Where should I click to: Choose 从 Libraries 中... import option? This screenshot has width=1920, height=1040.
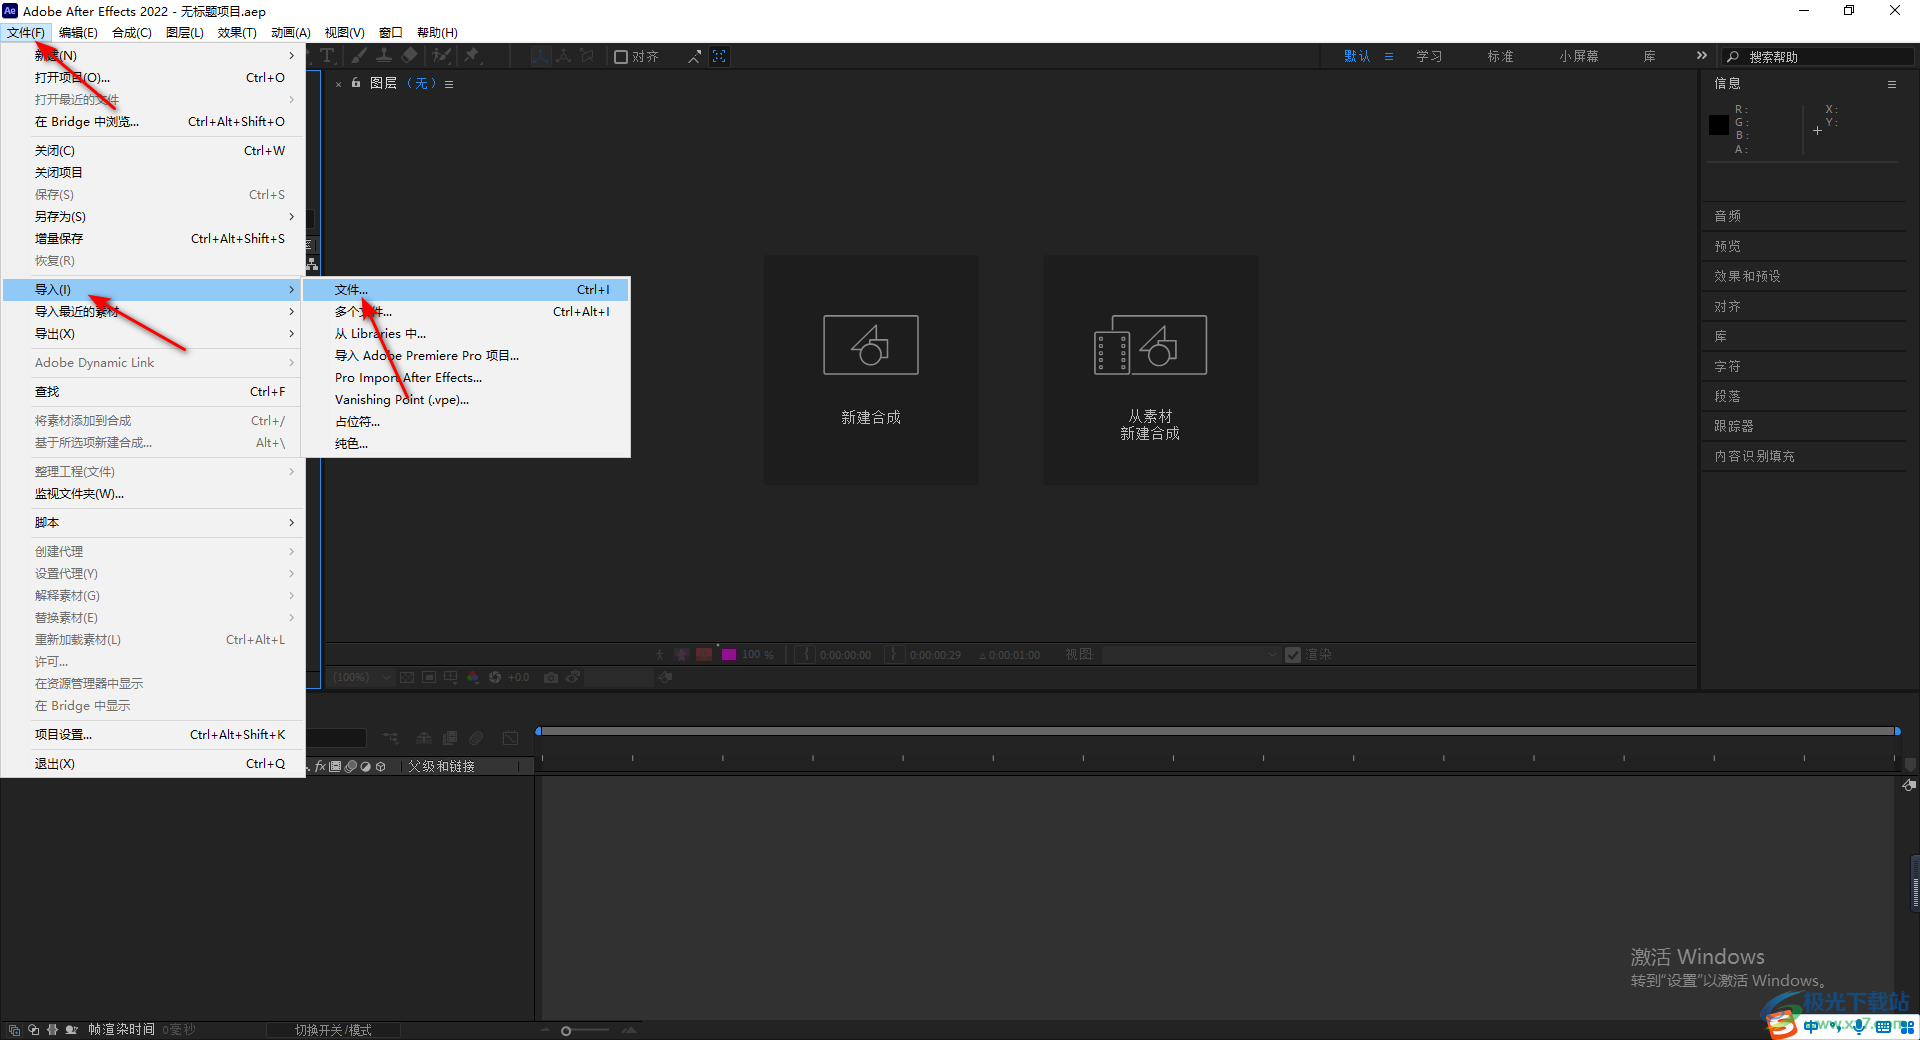click(x=466, y=334)
